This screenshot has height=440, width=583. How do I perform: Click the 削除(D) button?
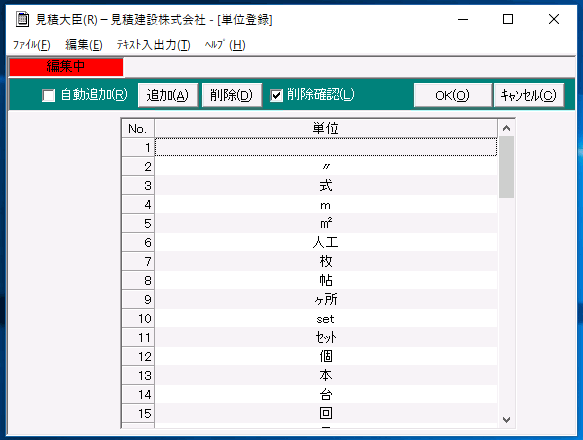pos(232,95)
